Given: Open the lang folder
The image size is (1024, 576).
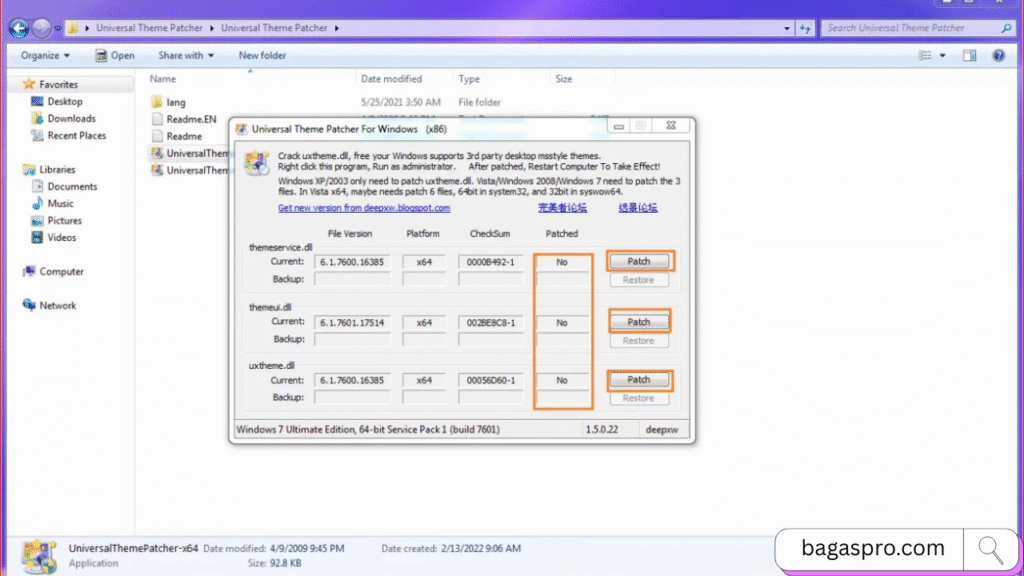Looking at the screenshot, I should (x=175, y=102).
